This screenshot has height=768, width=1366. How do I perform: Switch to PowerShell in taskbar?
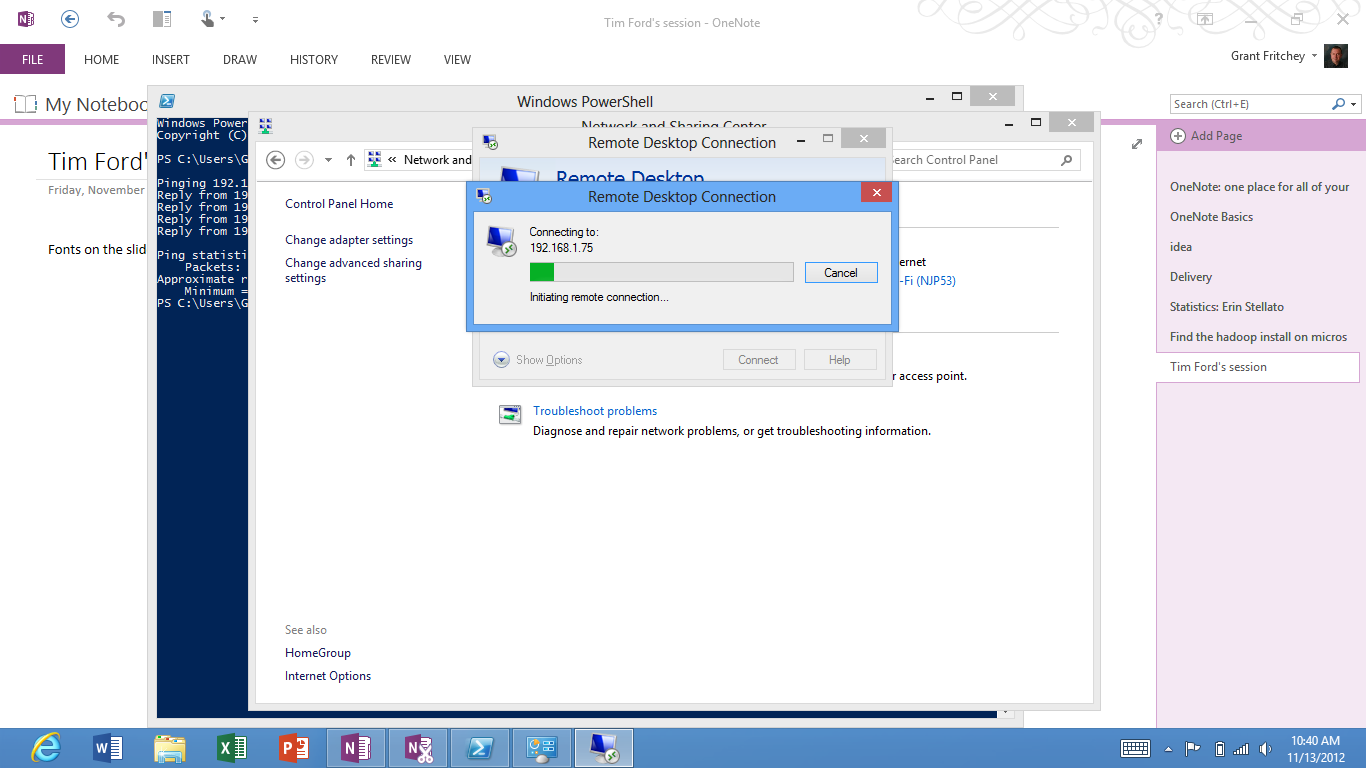pyautogui.click(x=480, y=748)
